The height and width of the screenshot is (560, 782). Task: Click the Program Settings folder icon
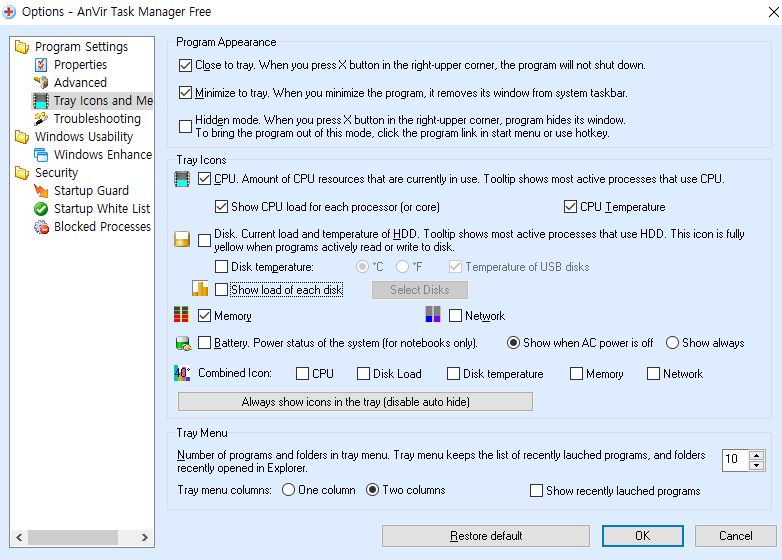click(21, 47)
